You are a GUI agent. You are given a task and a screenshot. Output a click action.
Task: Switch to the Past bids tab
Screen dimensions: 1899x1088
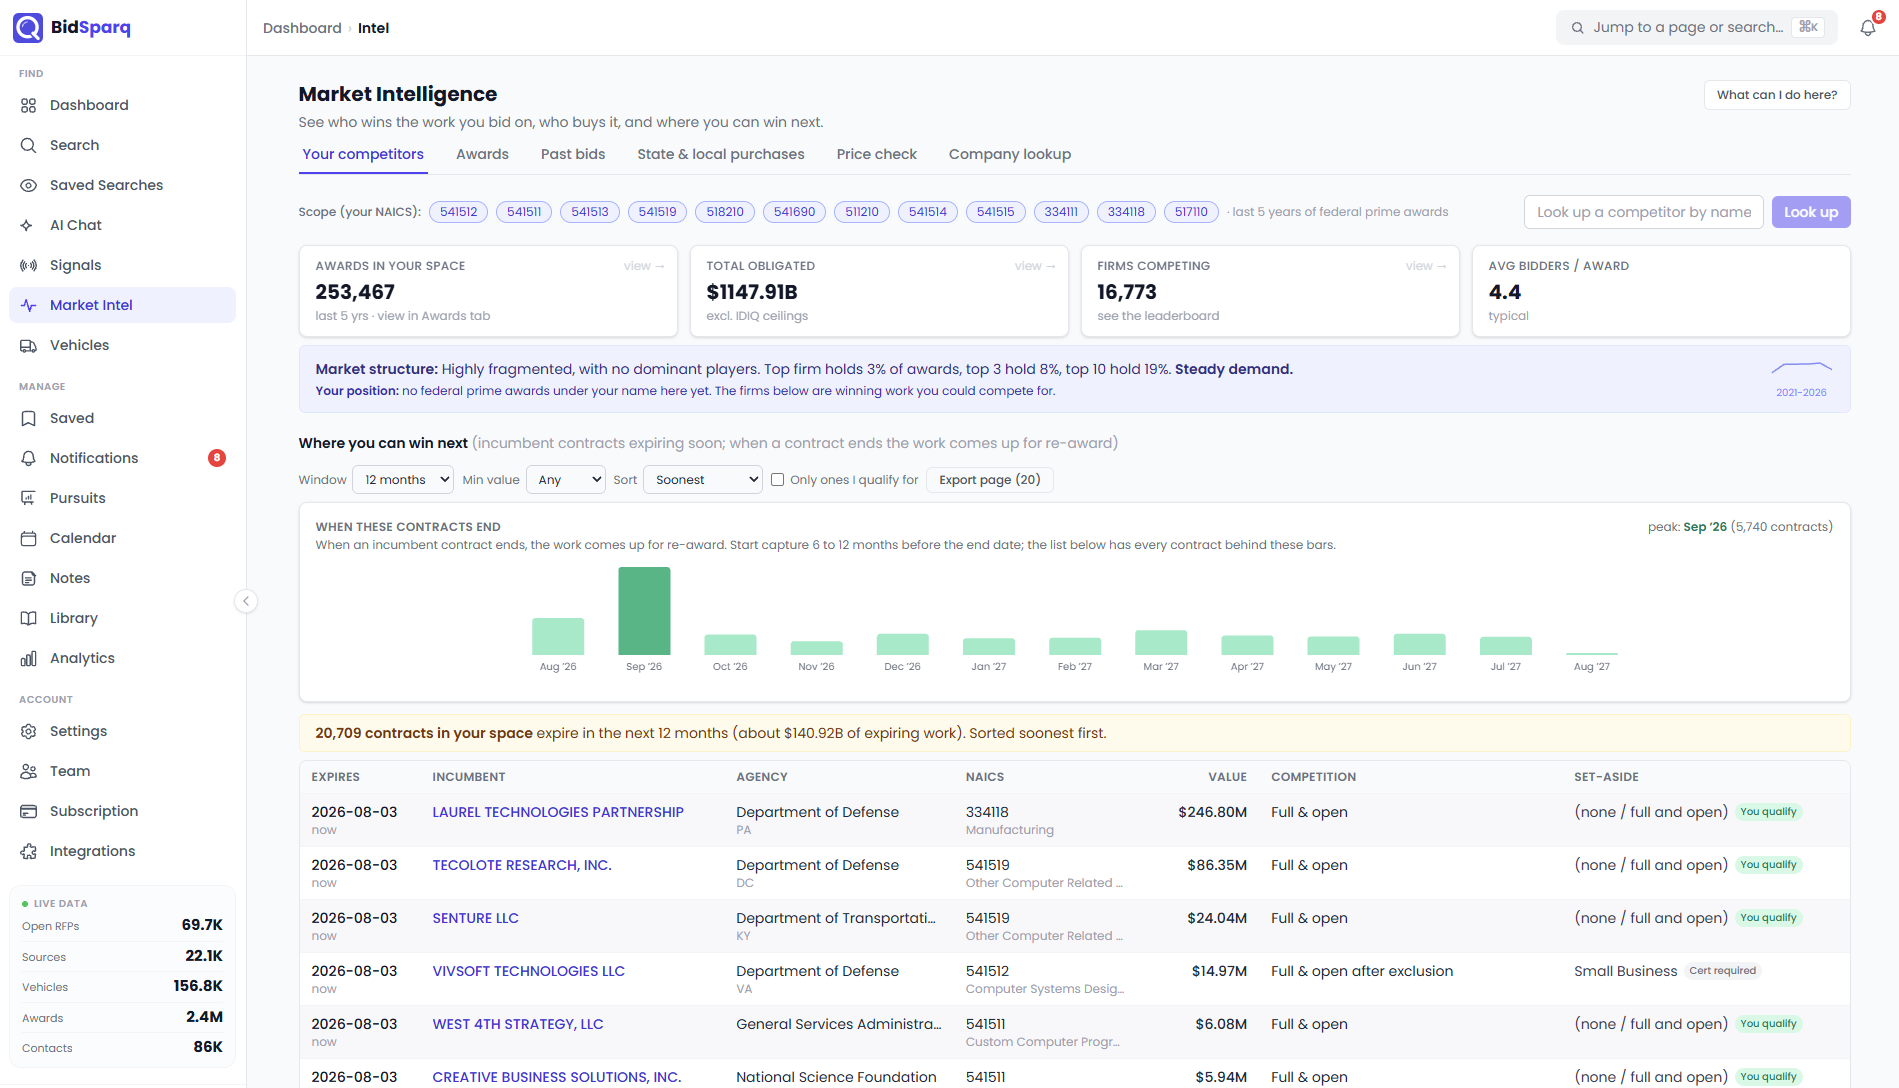573,154
